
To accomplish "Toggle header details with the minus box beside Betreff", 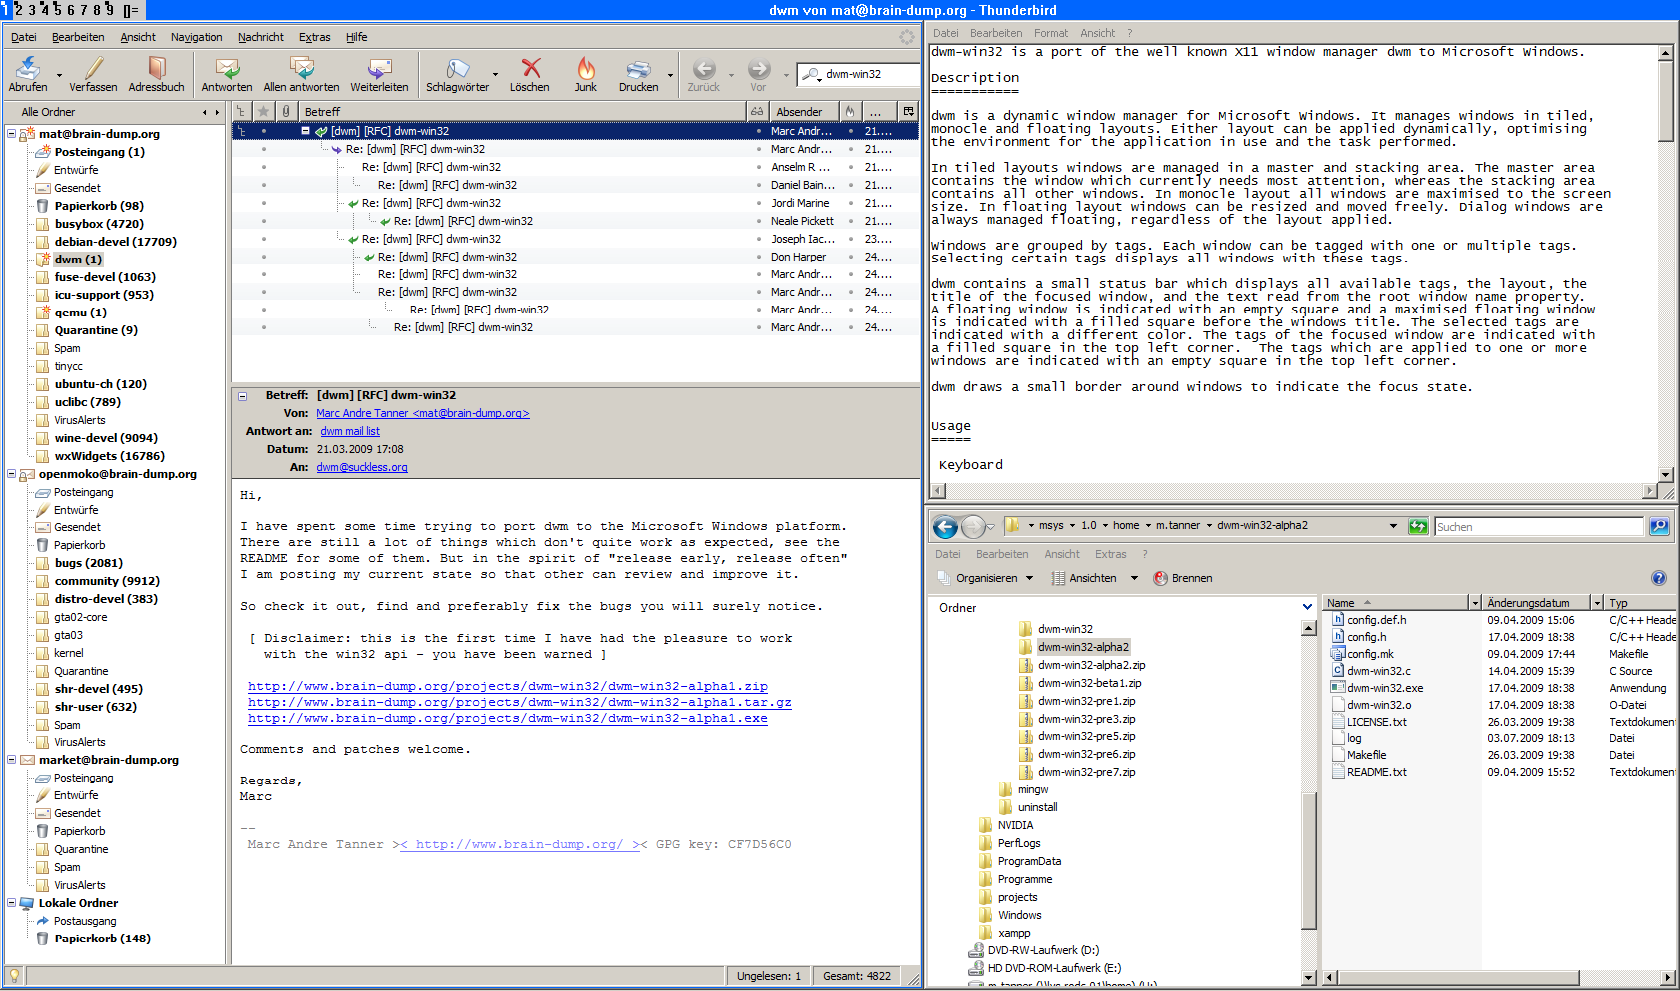I will click(242, 396).
